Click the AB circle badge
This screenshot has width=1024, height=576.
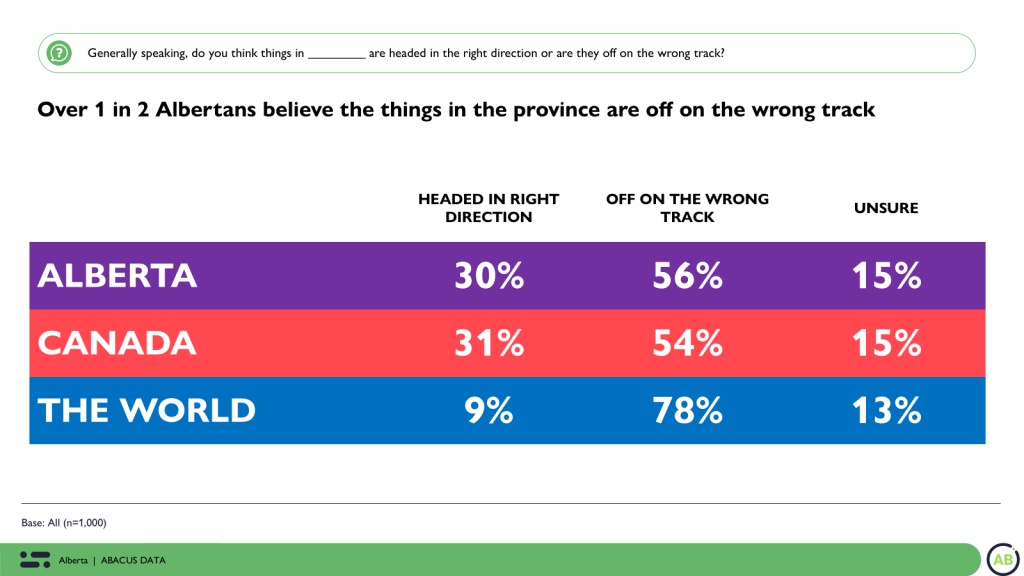1002,559
